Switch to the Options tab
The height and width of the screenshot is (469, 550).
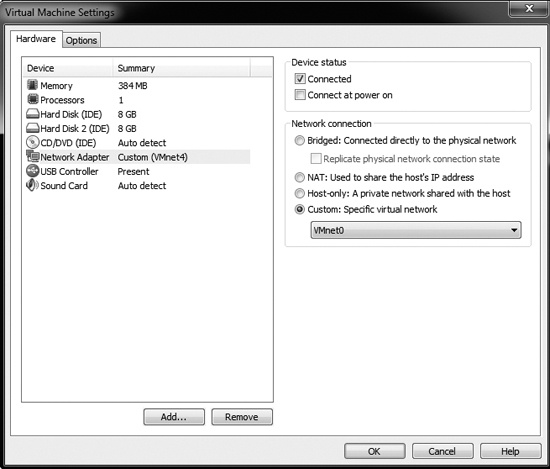coord(81,40)
